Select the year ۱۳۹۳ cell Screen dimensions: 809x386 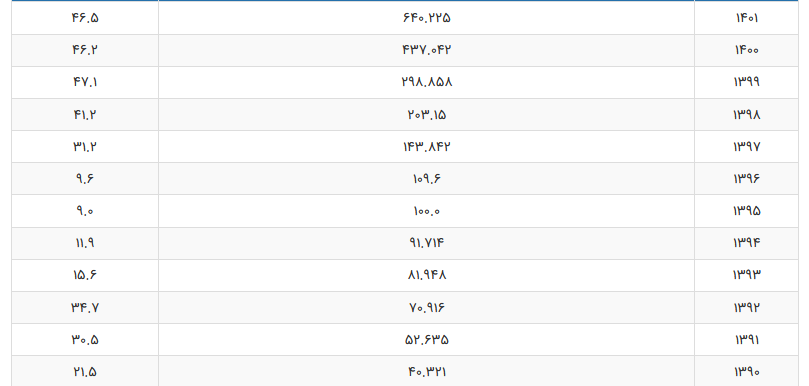747,276
